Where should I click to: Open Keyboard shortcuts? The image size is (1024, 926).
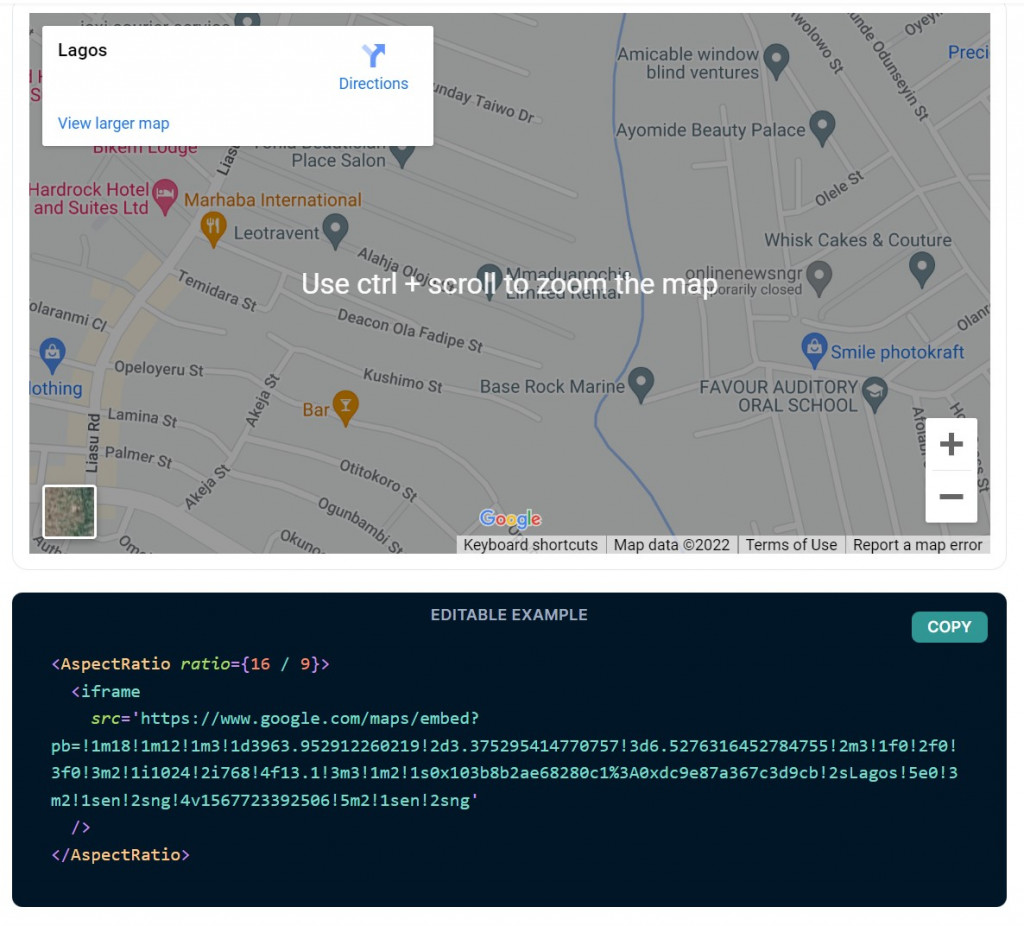pyautogui.click(x=530, y=545)
